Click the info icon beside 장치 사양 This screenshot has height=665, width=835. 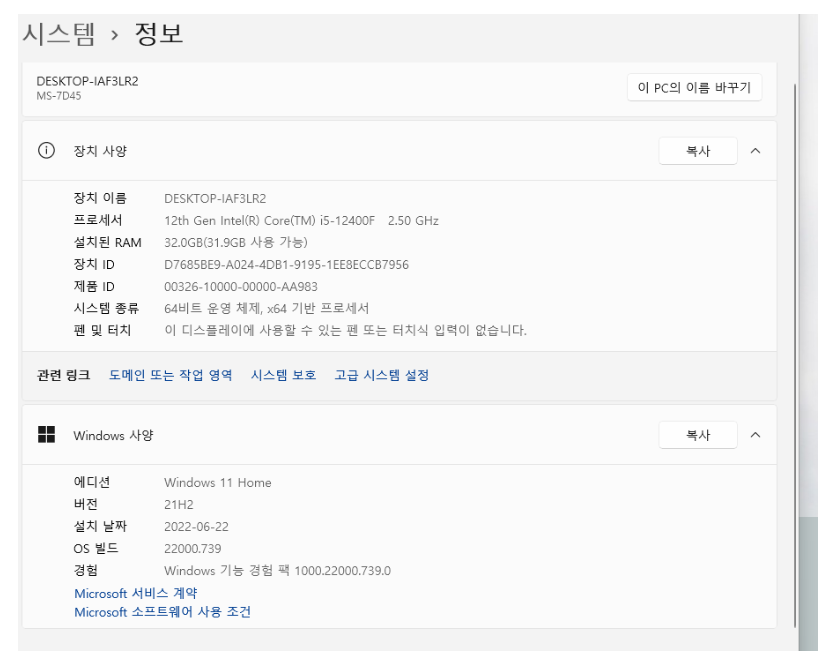pyautogui.click(x=46, y=151)
